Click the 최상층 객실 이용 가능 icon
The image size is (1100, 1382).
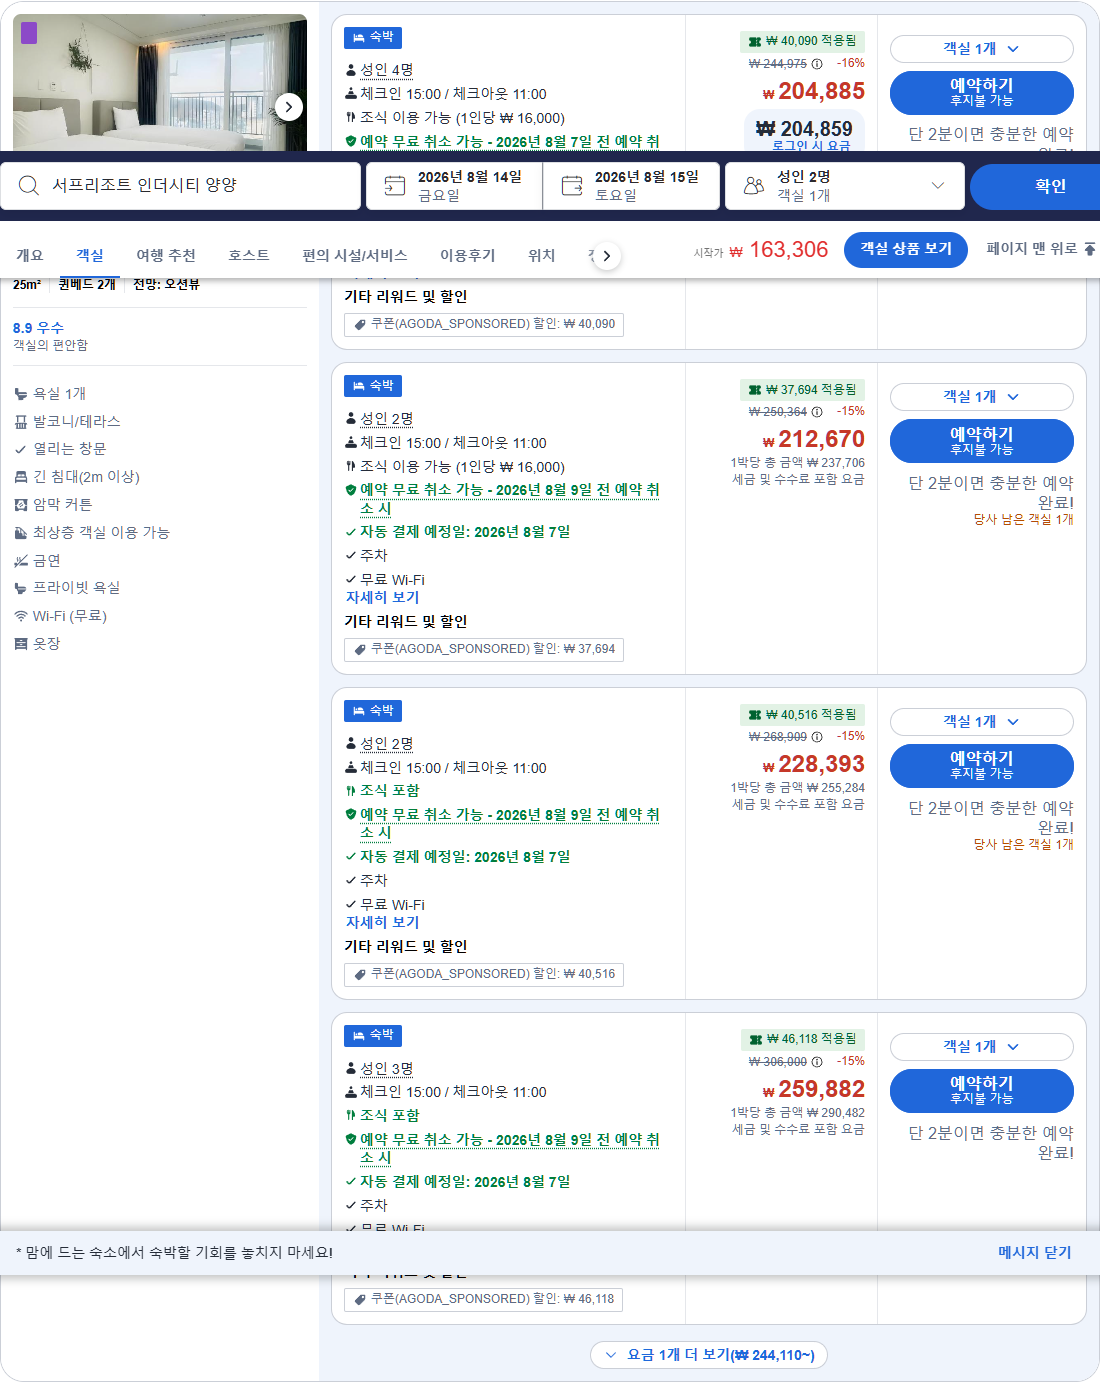point(21,533)
